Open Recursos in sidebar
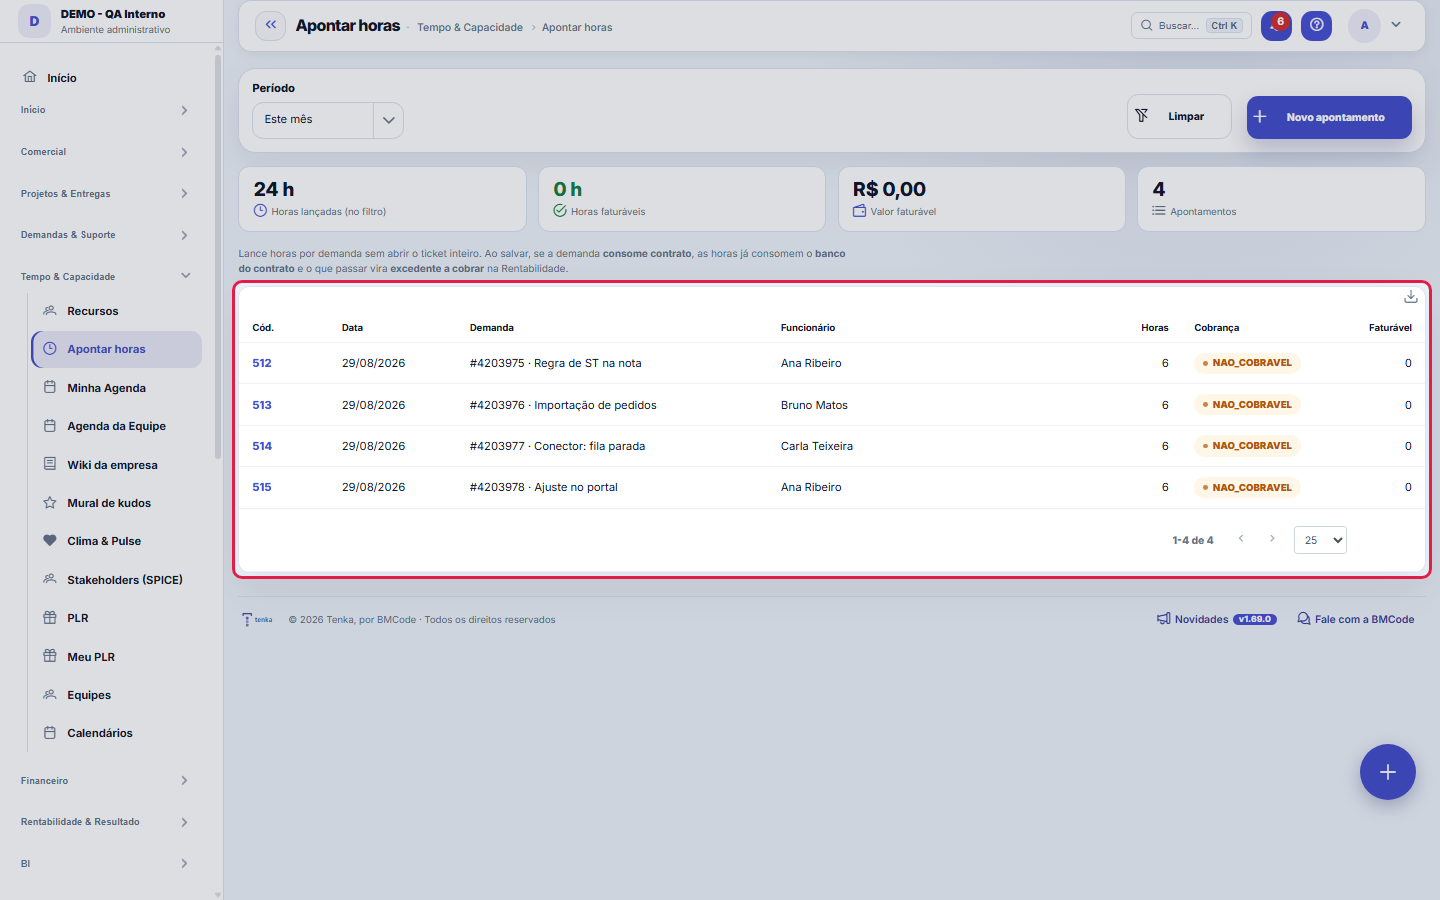The image size is (1440, 900). click(117, 311)
